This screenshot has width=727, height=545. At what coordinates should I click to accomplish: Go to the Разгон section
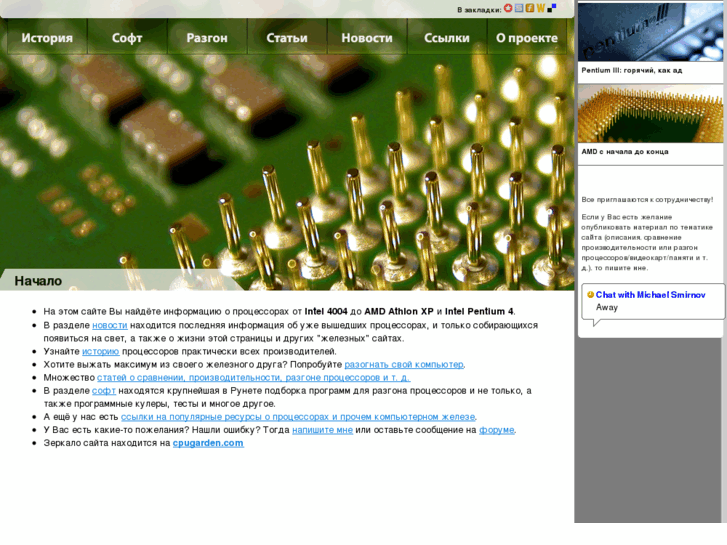coord(207,38)
